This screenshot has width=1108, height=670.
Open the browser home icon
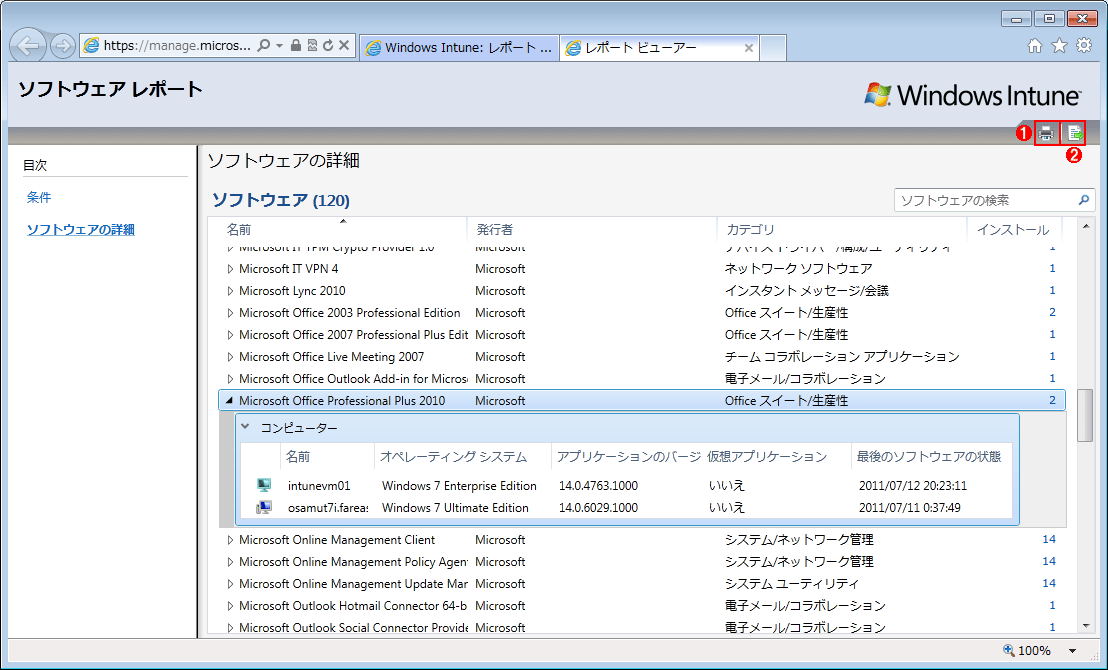pyautogui.click(x=1035, y=46)
